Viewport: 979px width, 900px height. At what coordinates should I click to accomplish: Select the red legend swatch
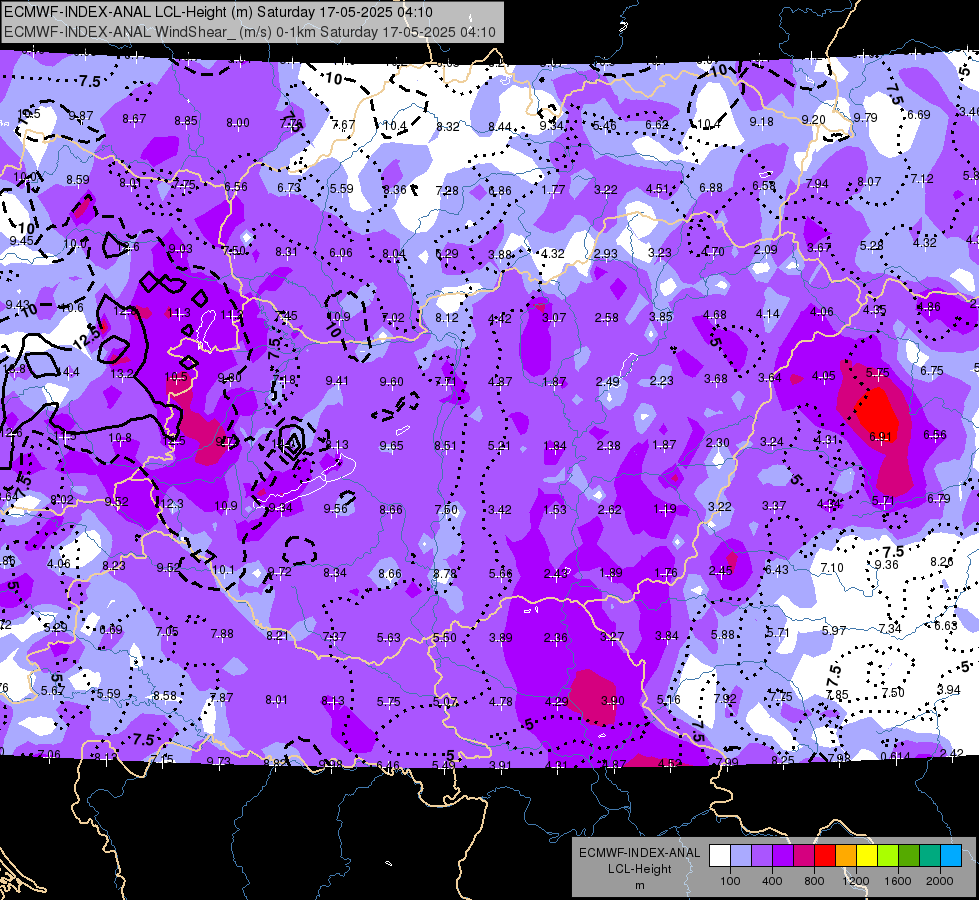[825, 856]
